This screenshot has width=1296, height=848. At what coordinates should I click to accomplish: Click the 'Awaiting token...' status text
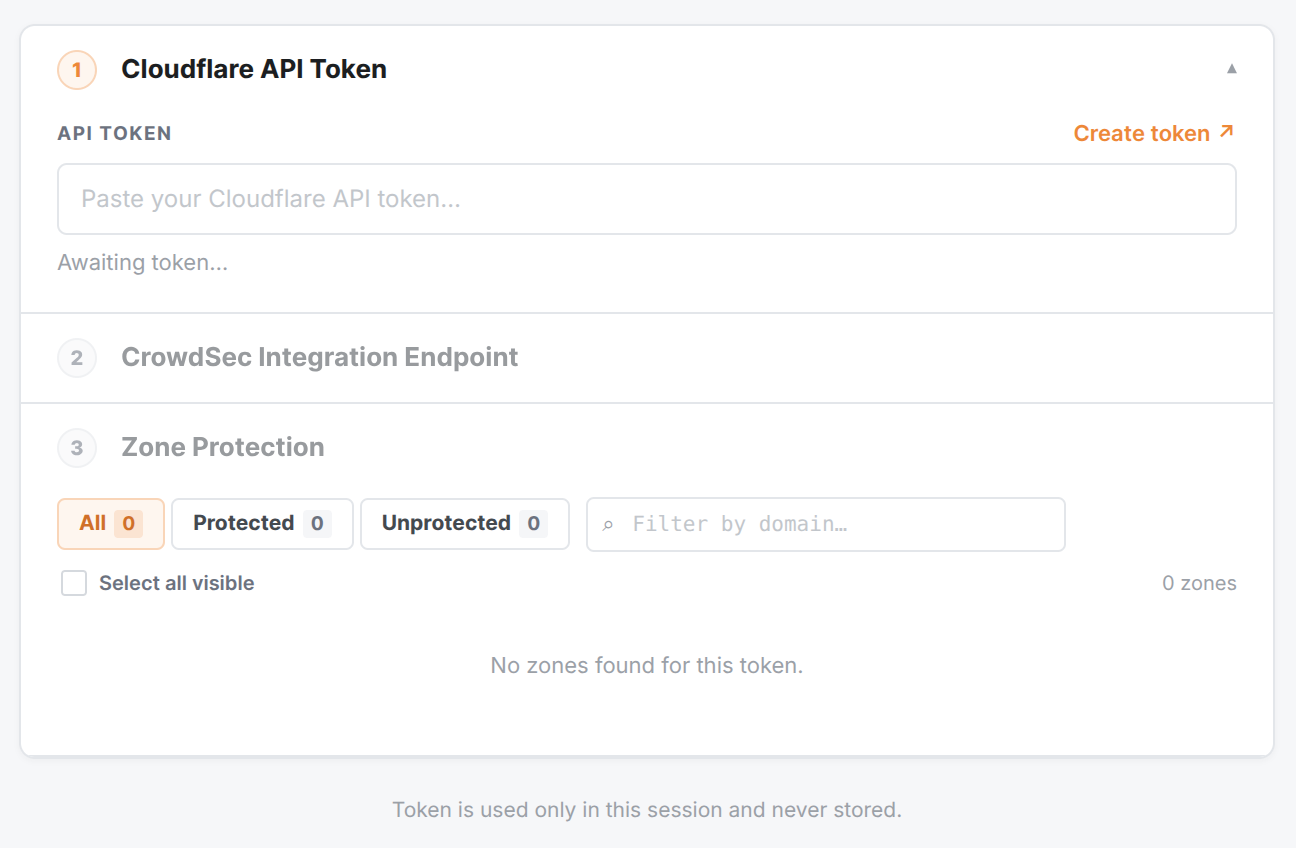(143, 263)
